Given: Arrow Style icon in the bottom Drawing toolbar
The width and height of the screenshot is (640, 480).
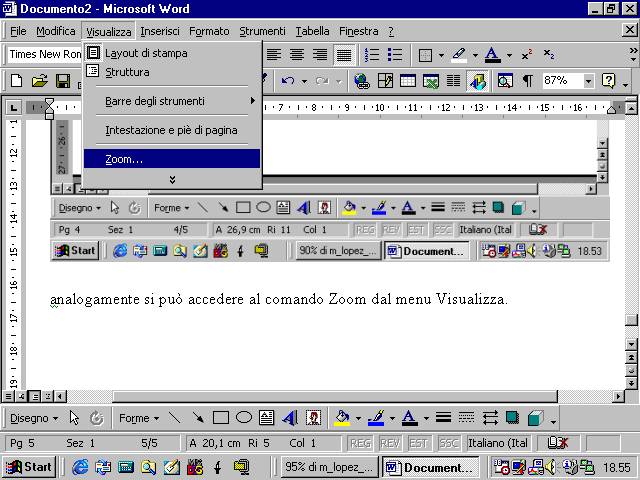Looking at the screenshot, I should pyautogui.click(x=490, y=418).
